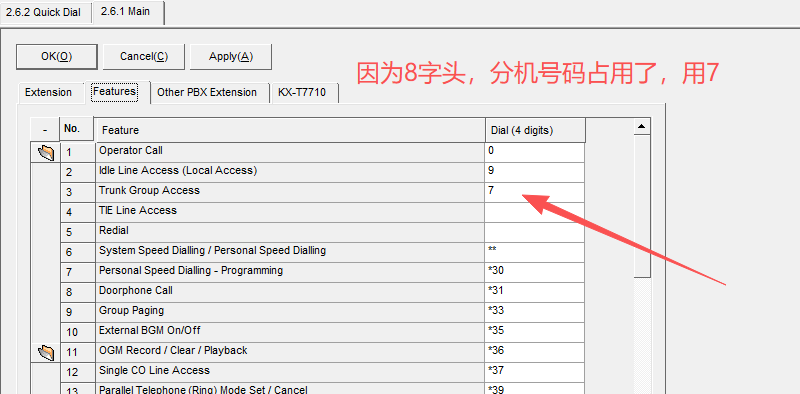800x394 pixels.
Task: Click row number 12 cell
Action: (x=78, y=372)
